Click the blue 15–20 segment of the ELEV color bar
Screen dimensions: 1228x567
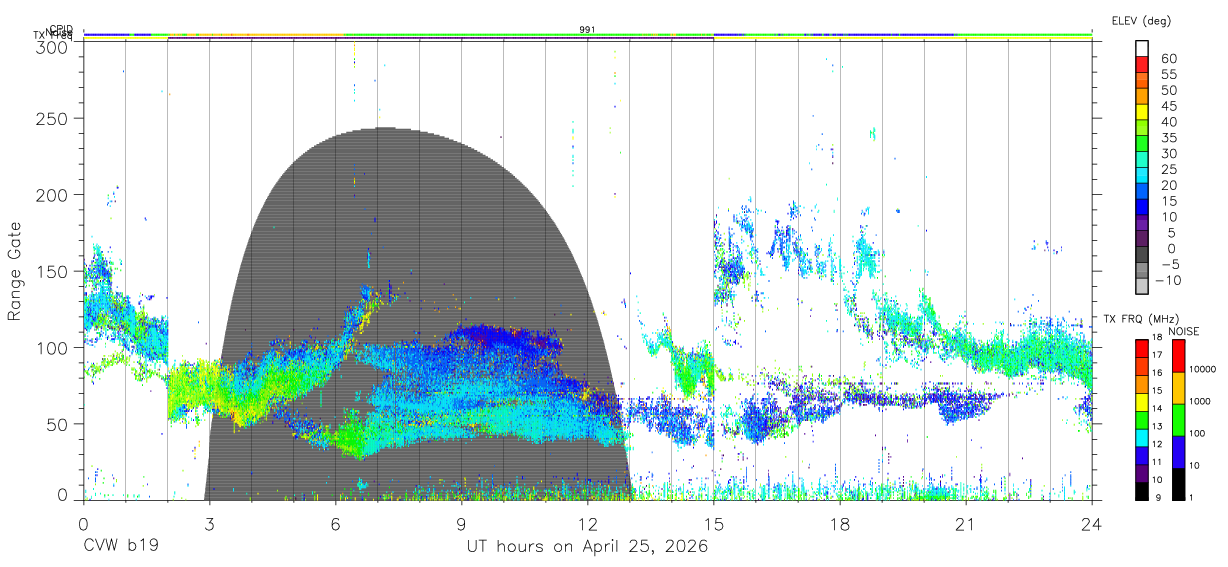(1142, 192)
